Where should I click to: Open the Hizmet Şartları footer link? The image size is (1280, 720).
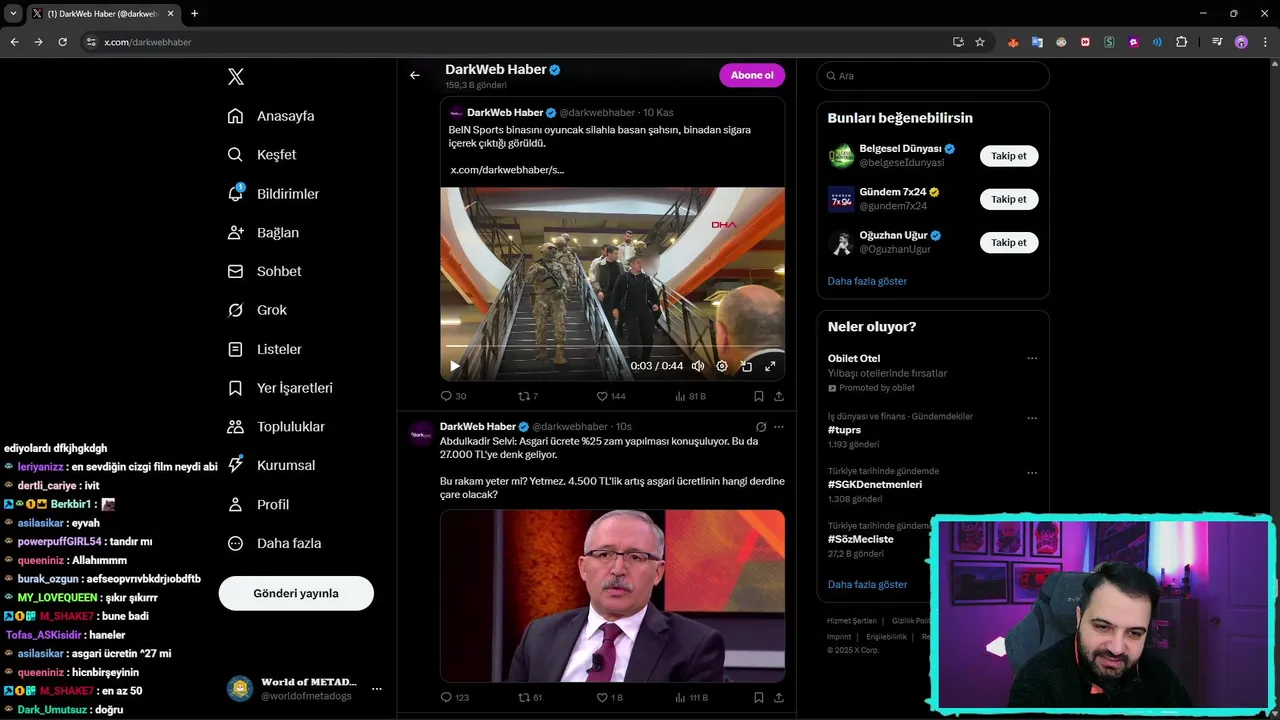(851, 621)
